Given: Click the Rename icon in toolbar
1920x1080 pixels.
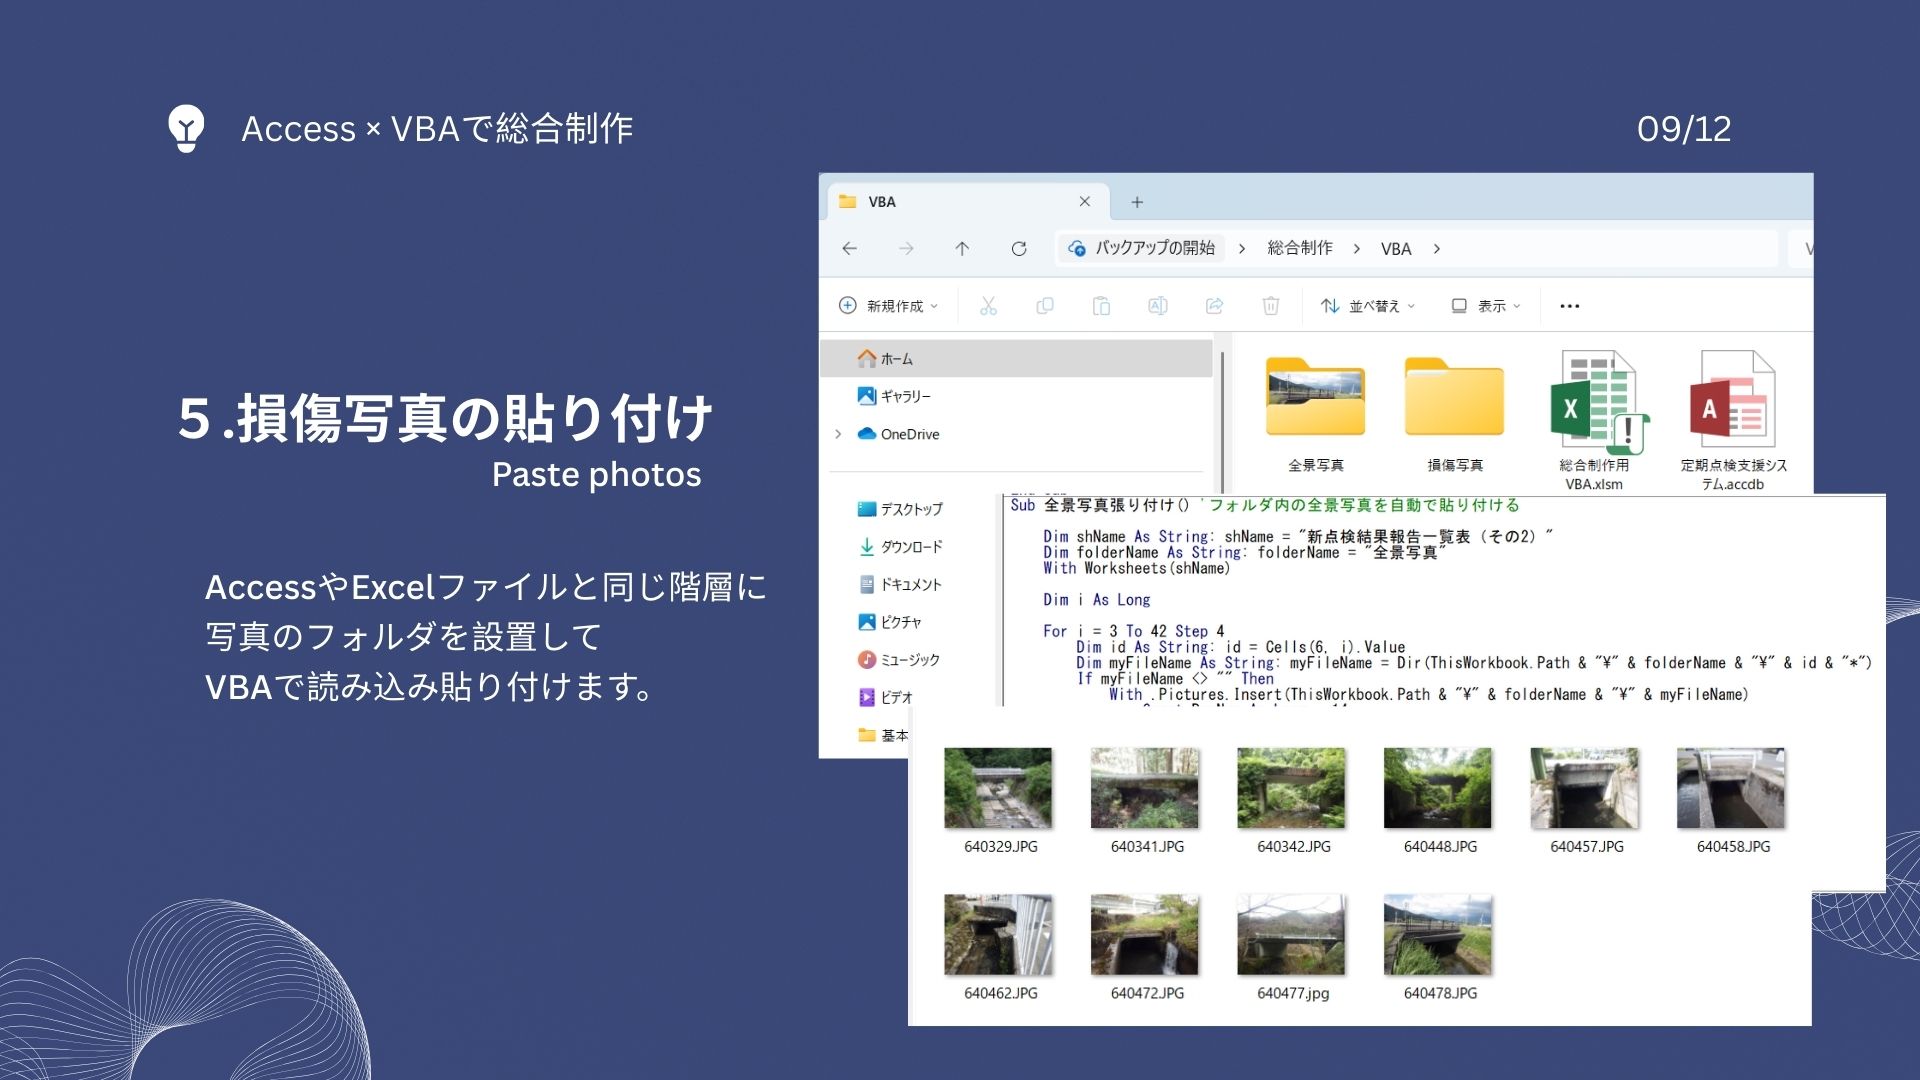Looking at the screenshot, I should coord(1158,306).
